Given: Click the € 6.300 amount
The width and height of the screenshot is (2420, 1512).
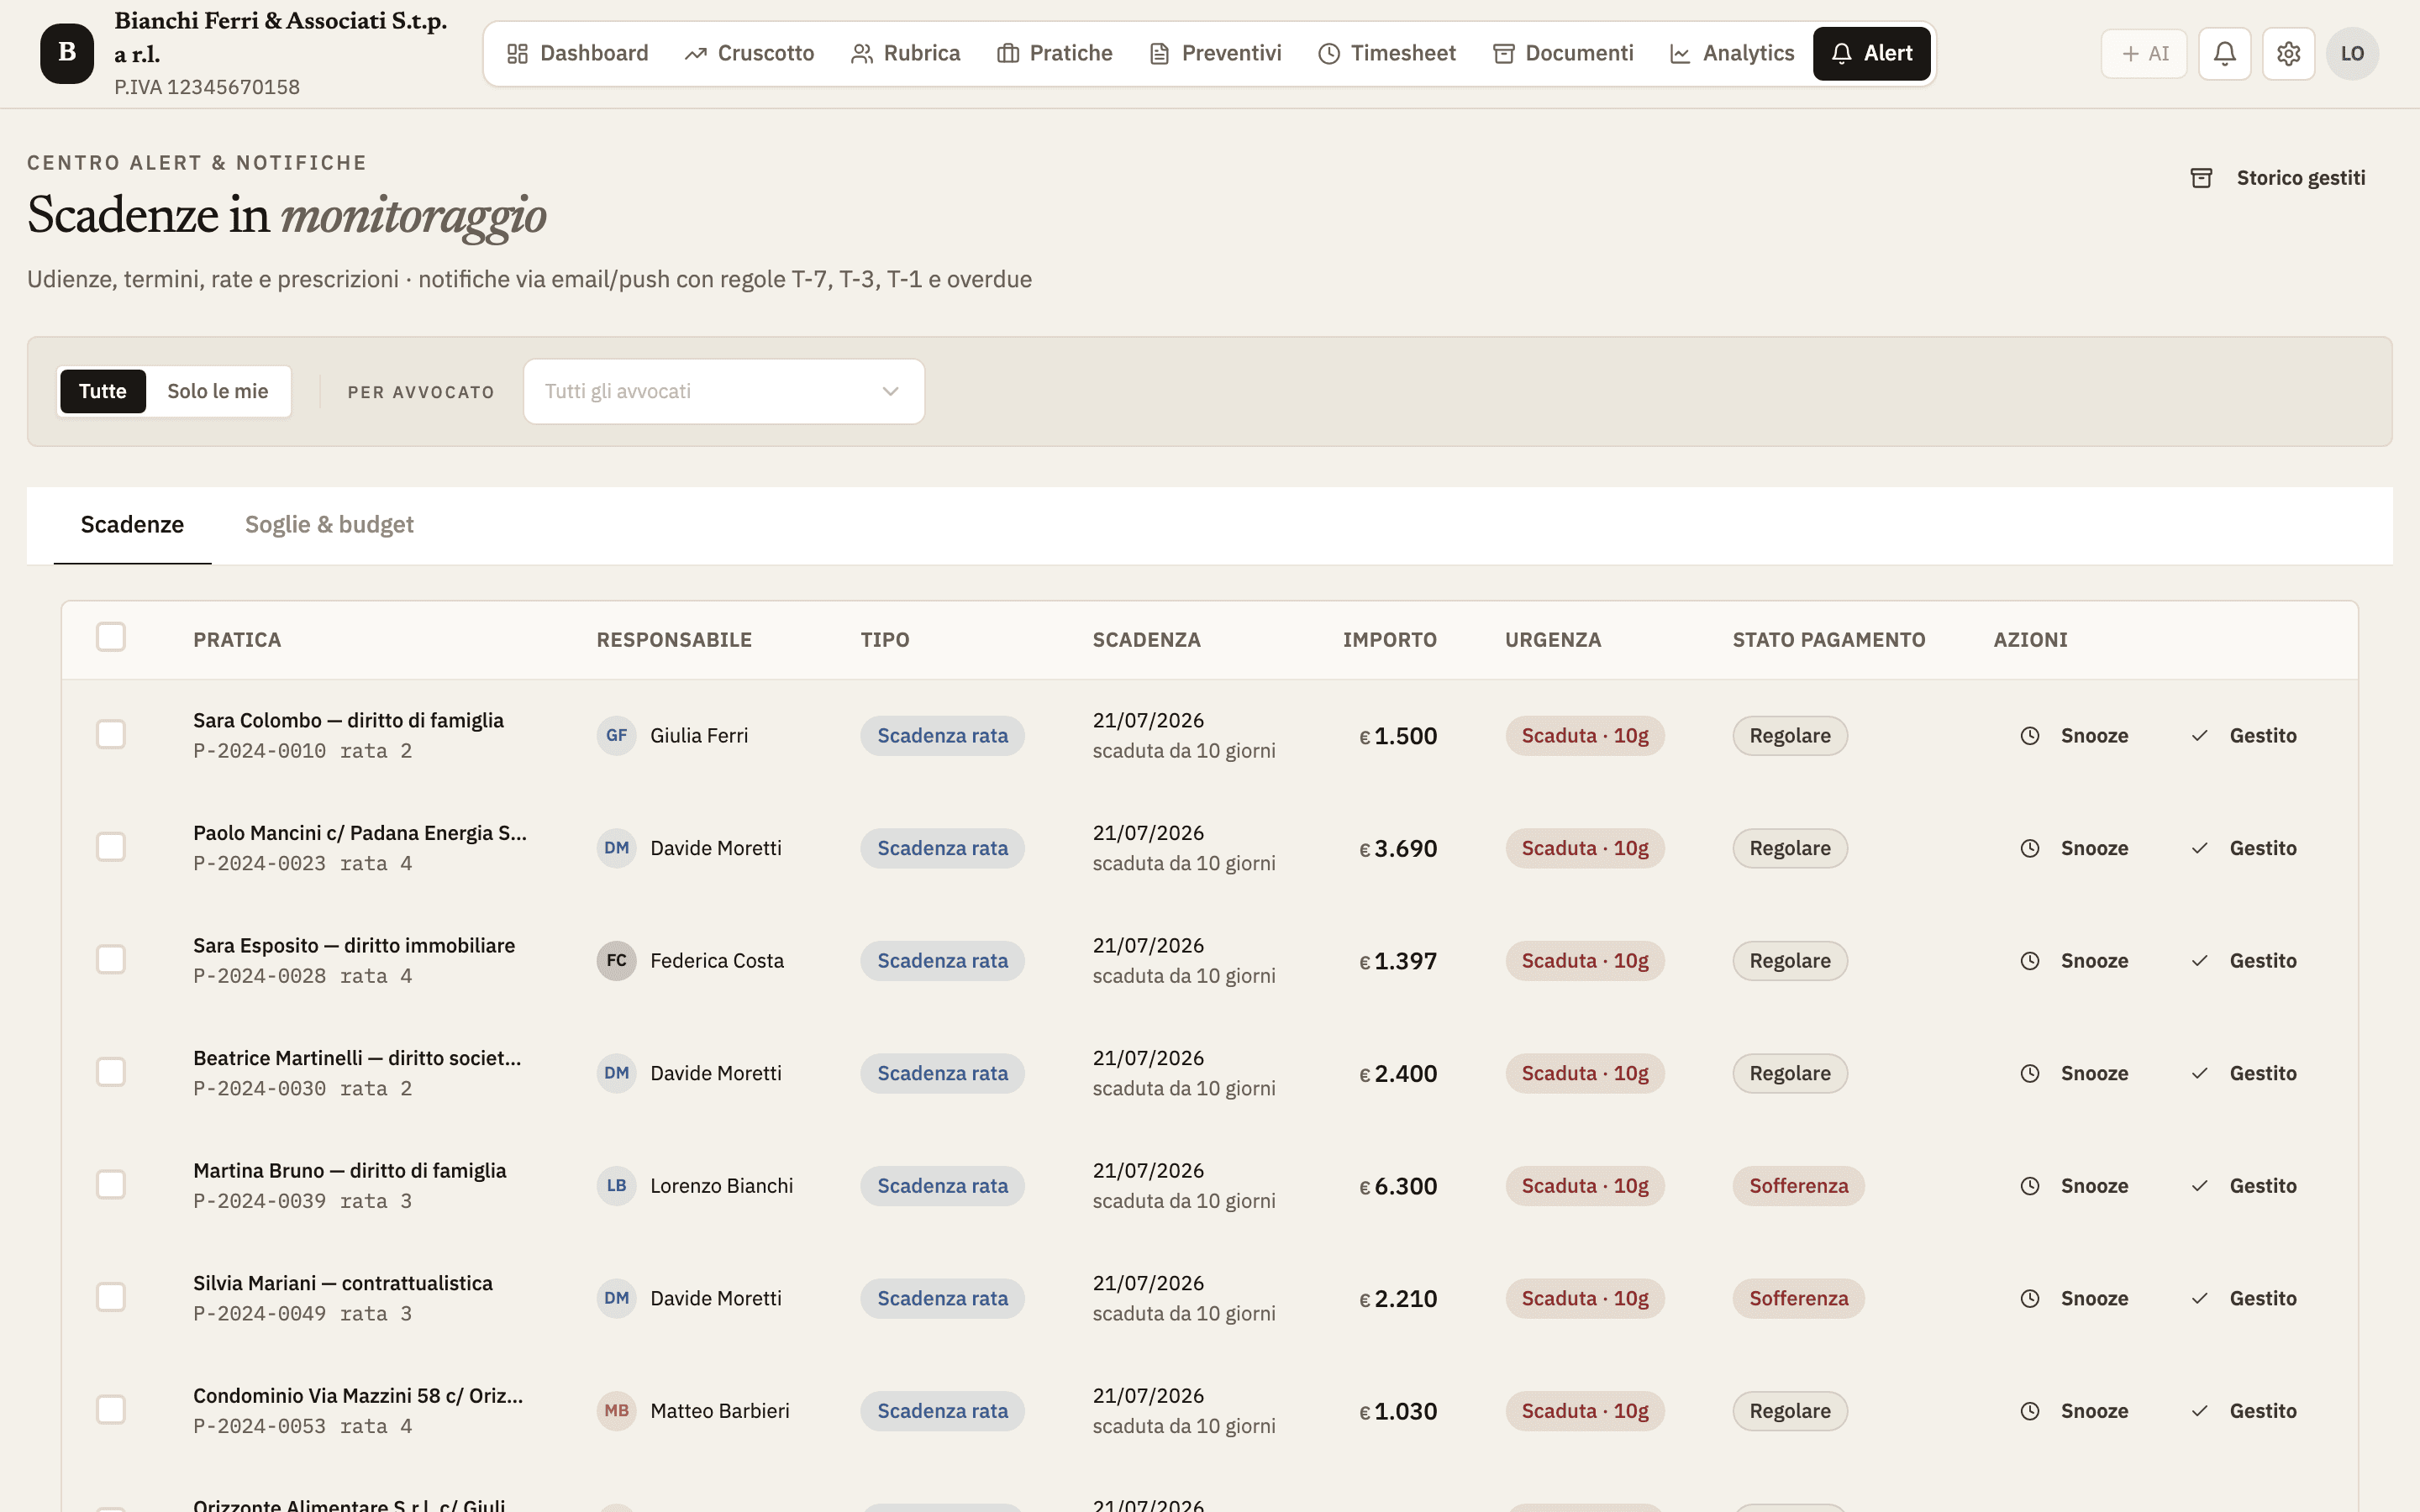Looking at the screenshot, I should [x=1398, y=1186].
